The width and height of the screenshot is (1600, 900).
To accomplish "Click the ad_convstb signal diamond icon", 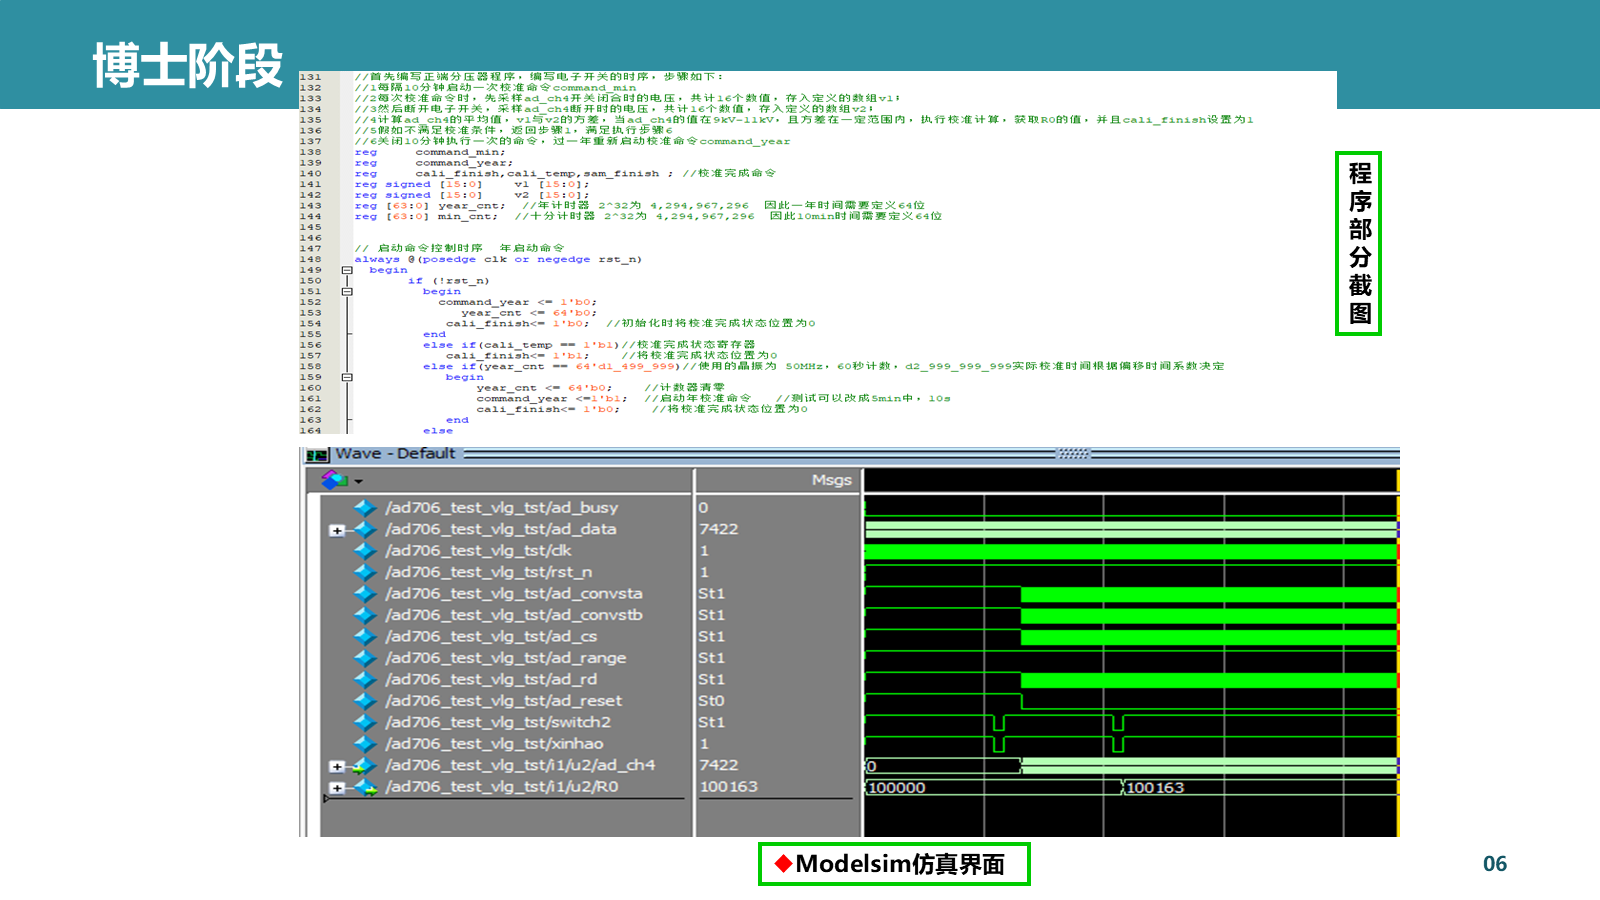I will (x=365, y=615).
